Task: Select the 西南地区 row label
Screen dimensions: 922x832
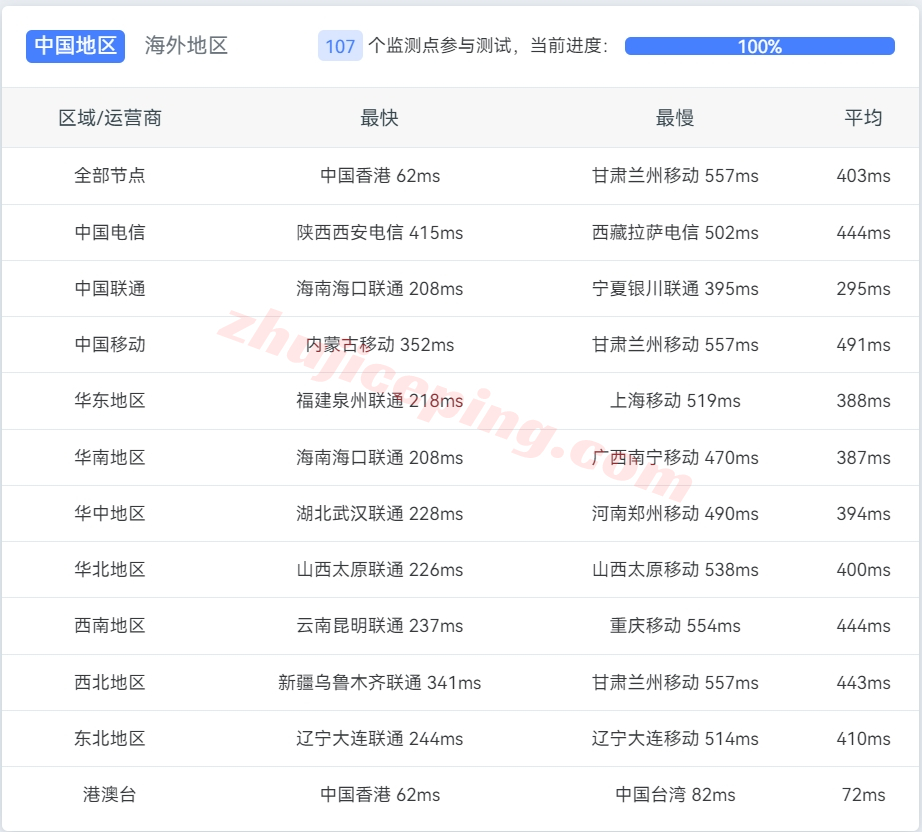Action: click(110, 626)
